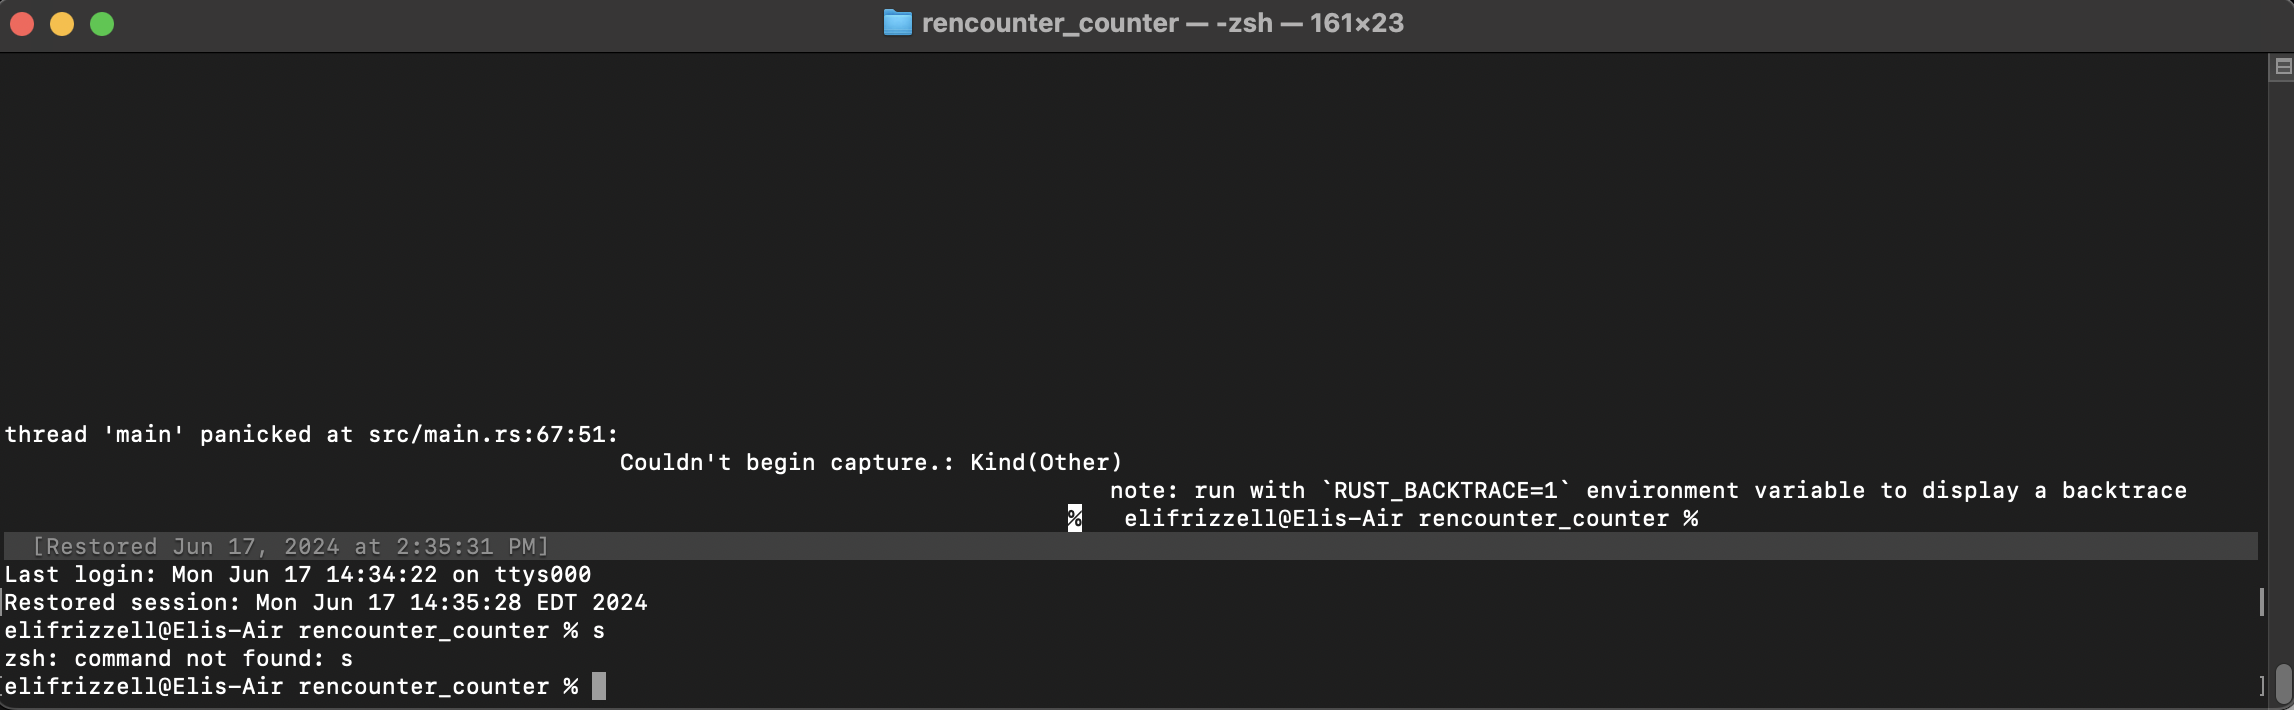This screenshot has height=710, width=2294.
Task: Click the rencounter_counter folder proxy icon
Action: click(x=897, y=23)
